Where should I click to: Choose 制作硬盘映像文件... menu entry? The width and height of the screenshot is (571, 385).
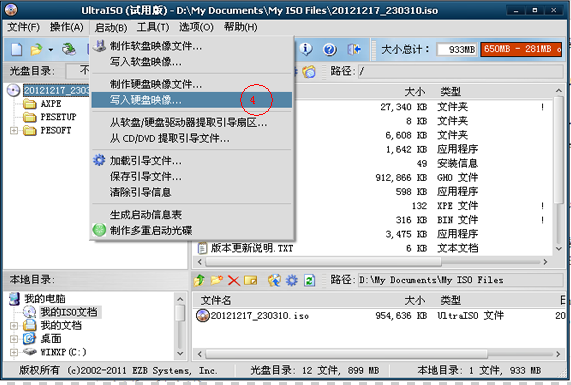pyautogui.click(x=192, y=85)
